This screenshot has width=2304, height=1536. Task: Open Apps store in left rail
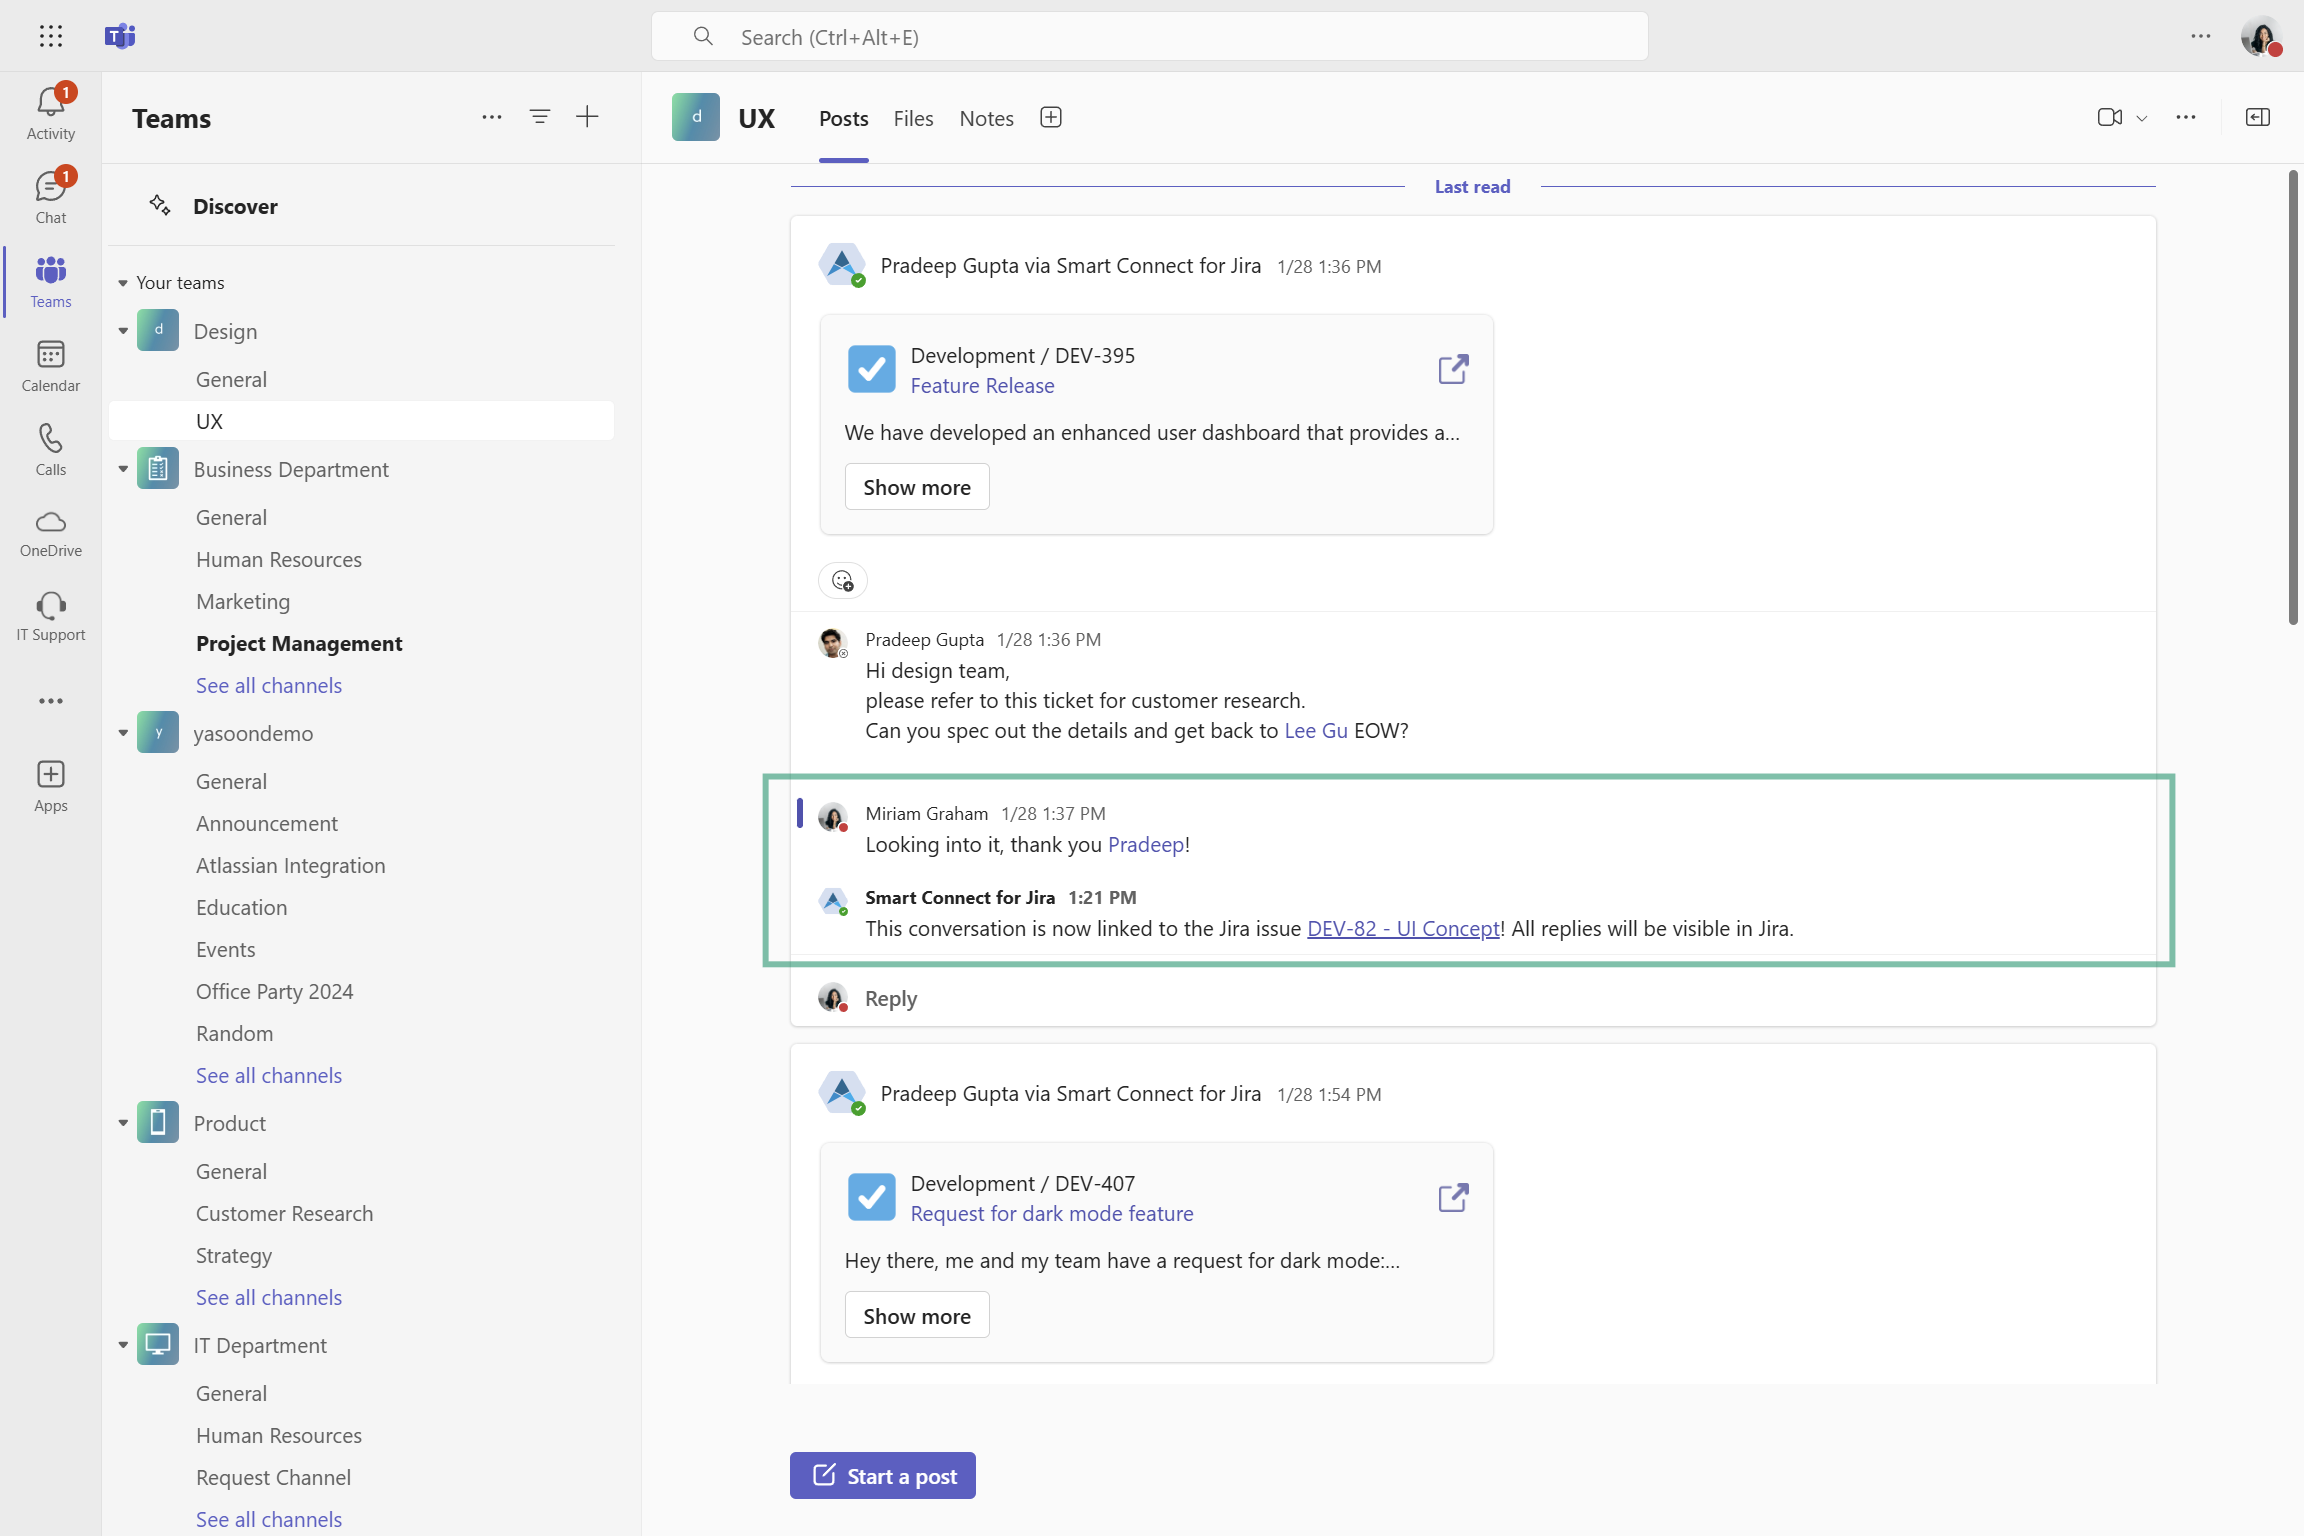pos(51,786)
